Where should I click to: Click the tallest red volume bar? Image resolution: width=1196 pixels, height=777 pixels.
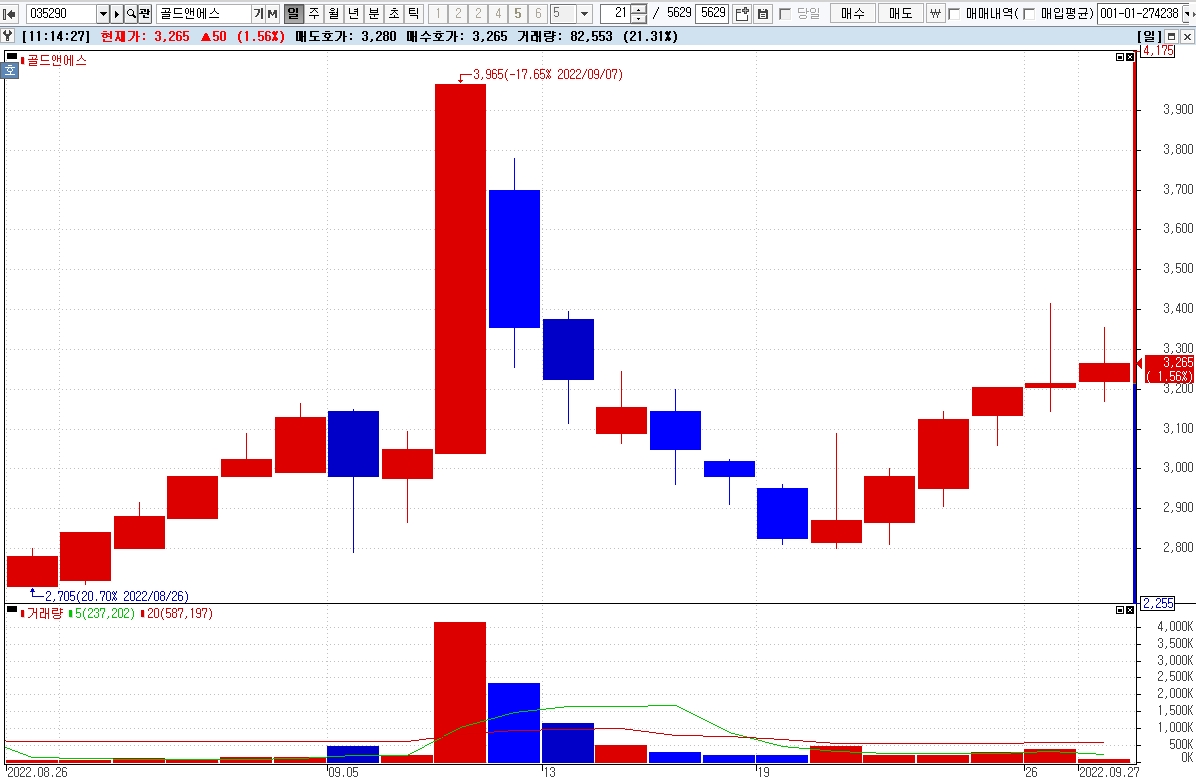(460, 692)
